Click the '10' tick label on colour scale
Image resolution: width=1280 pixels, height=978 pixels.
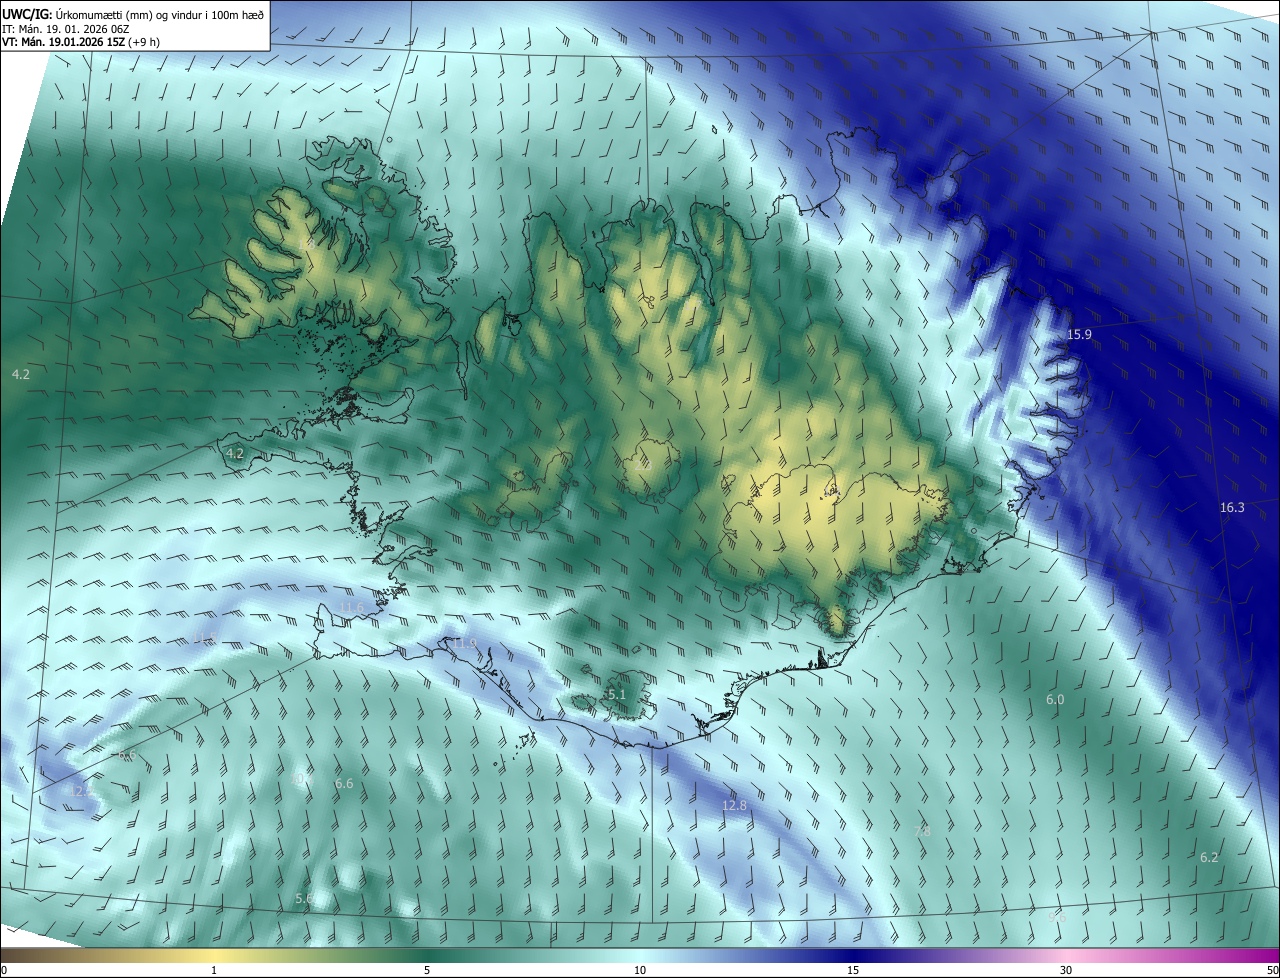tap(640, 970)
